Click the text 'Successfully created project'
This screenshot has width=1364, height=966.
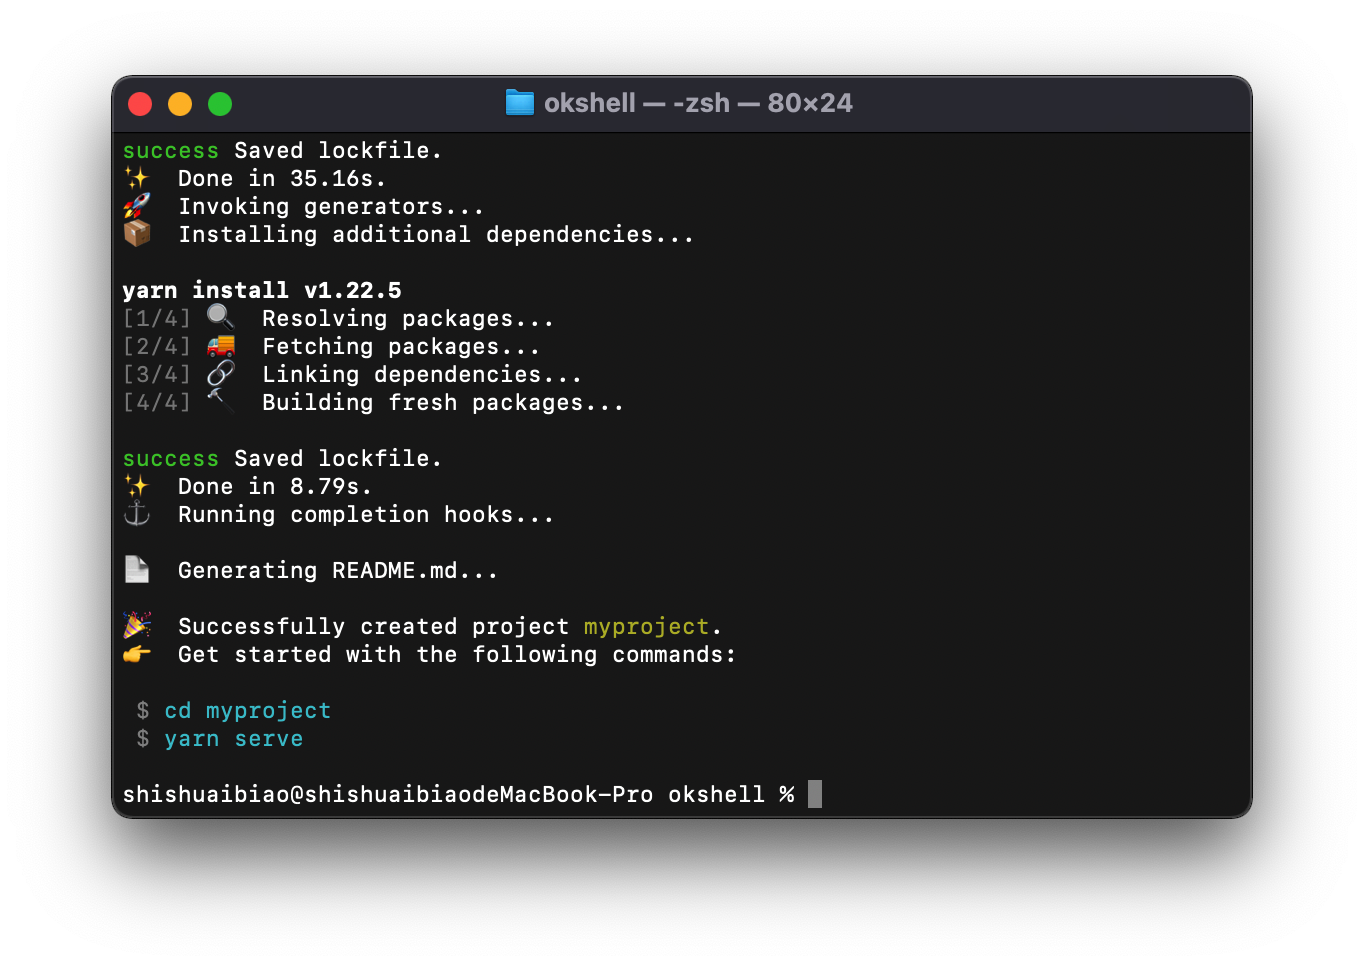[x=373, y=626]
